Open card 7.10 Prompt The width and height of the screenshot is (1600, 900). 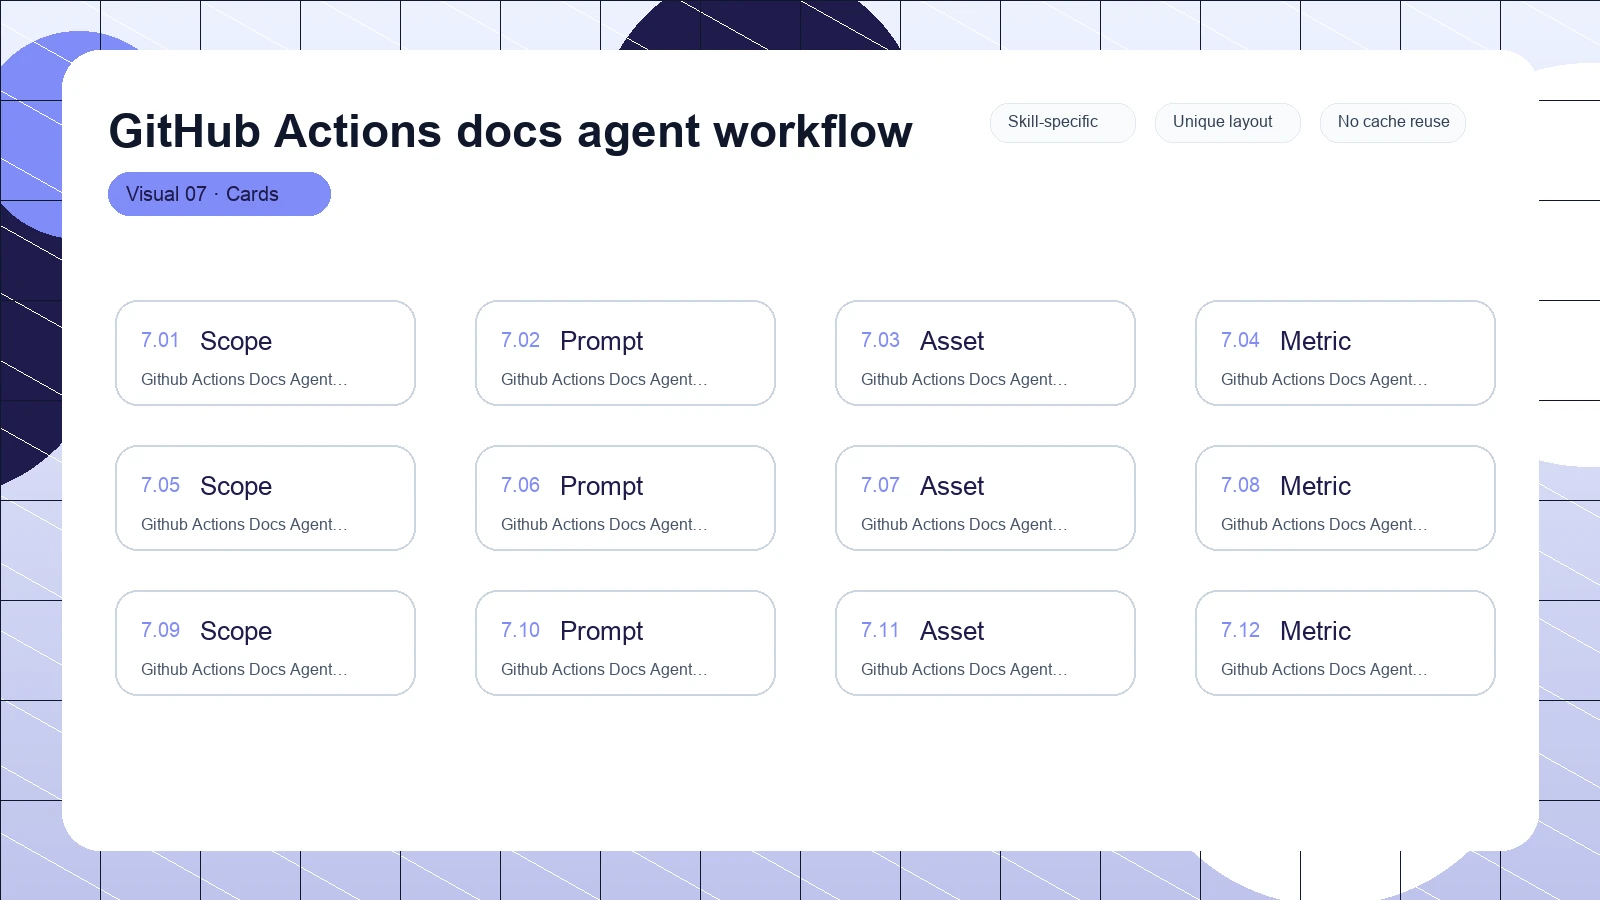(x=625, y=643)
